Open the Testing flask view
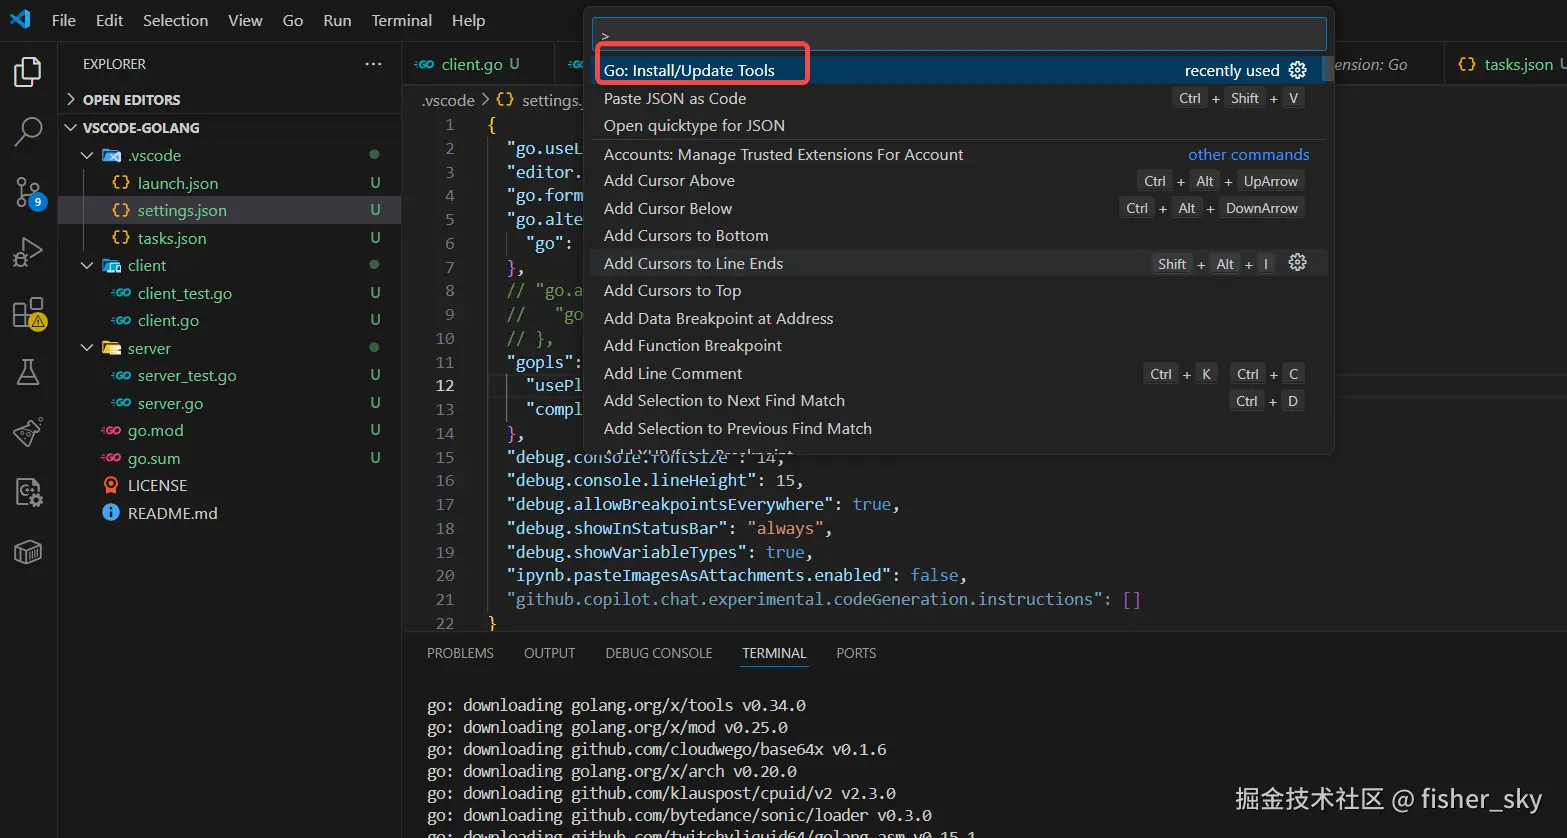Image resolution: width=1567 pixels, height=838 pixels. [x=28, y=372]
